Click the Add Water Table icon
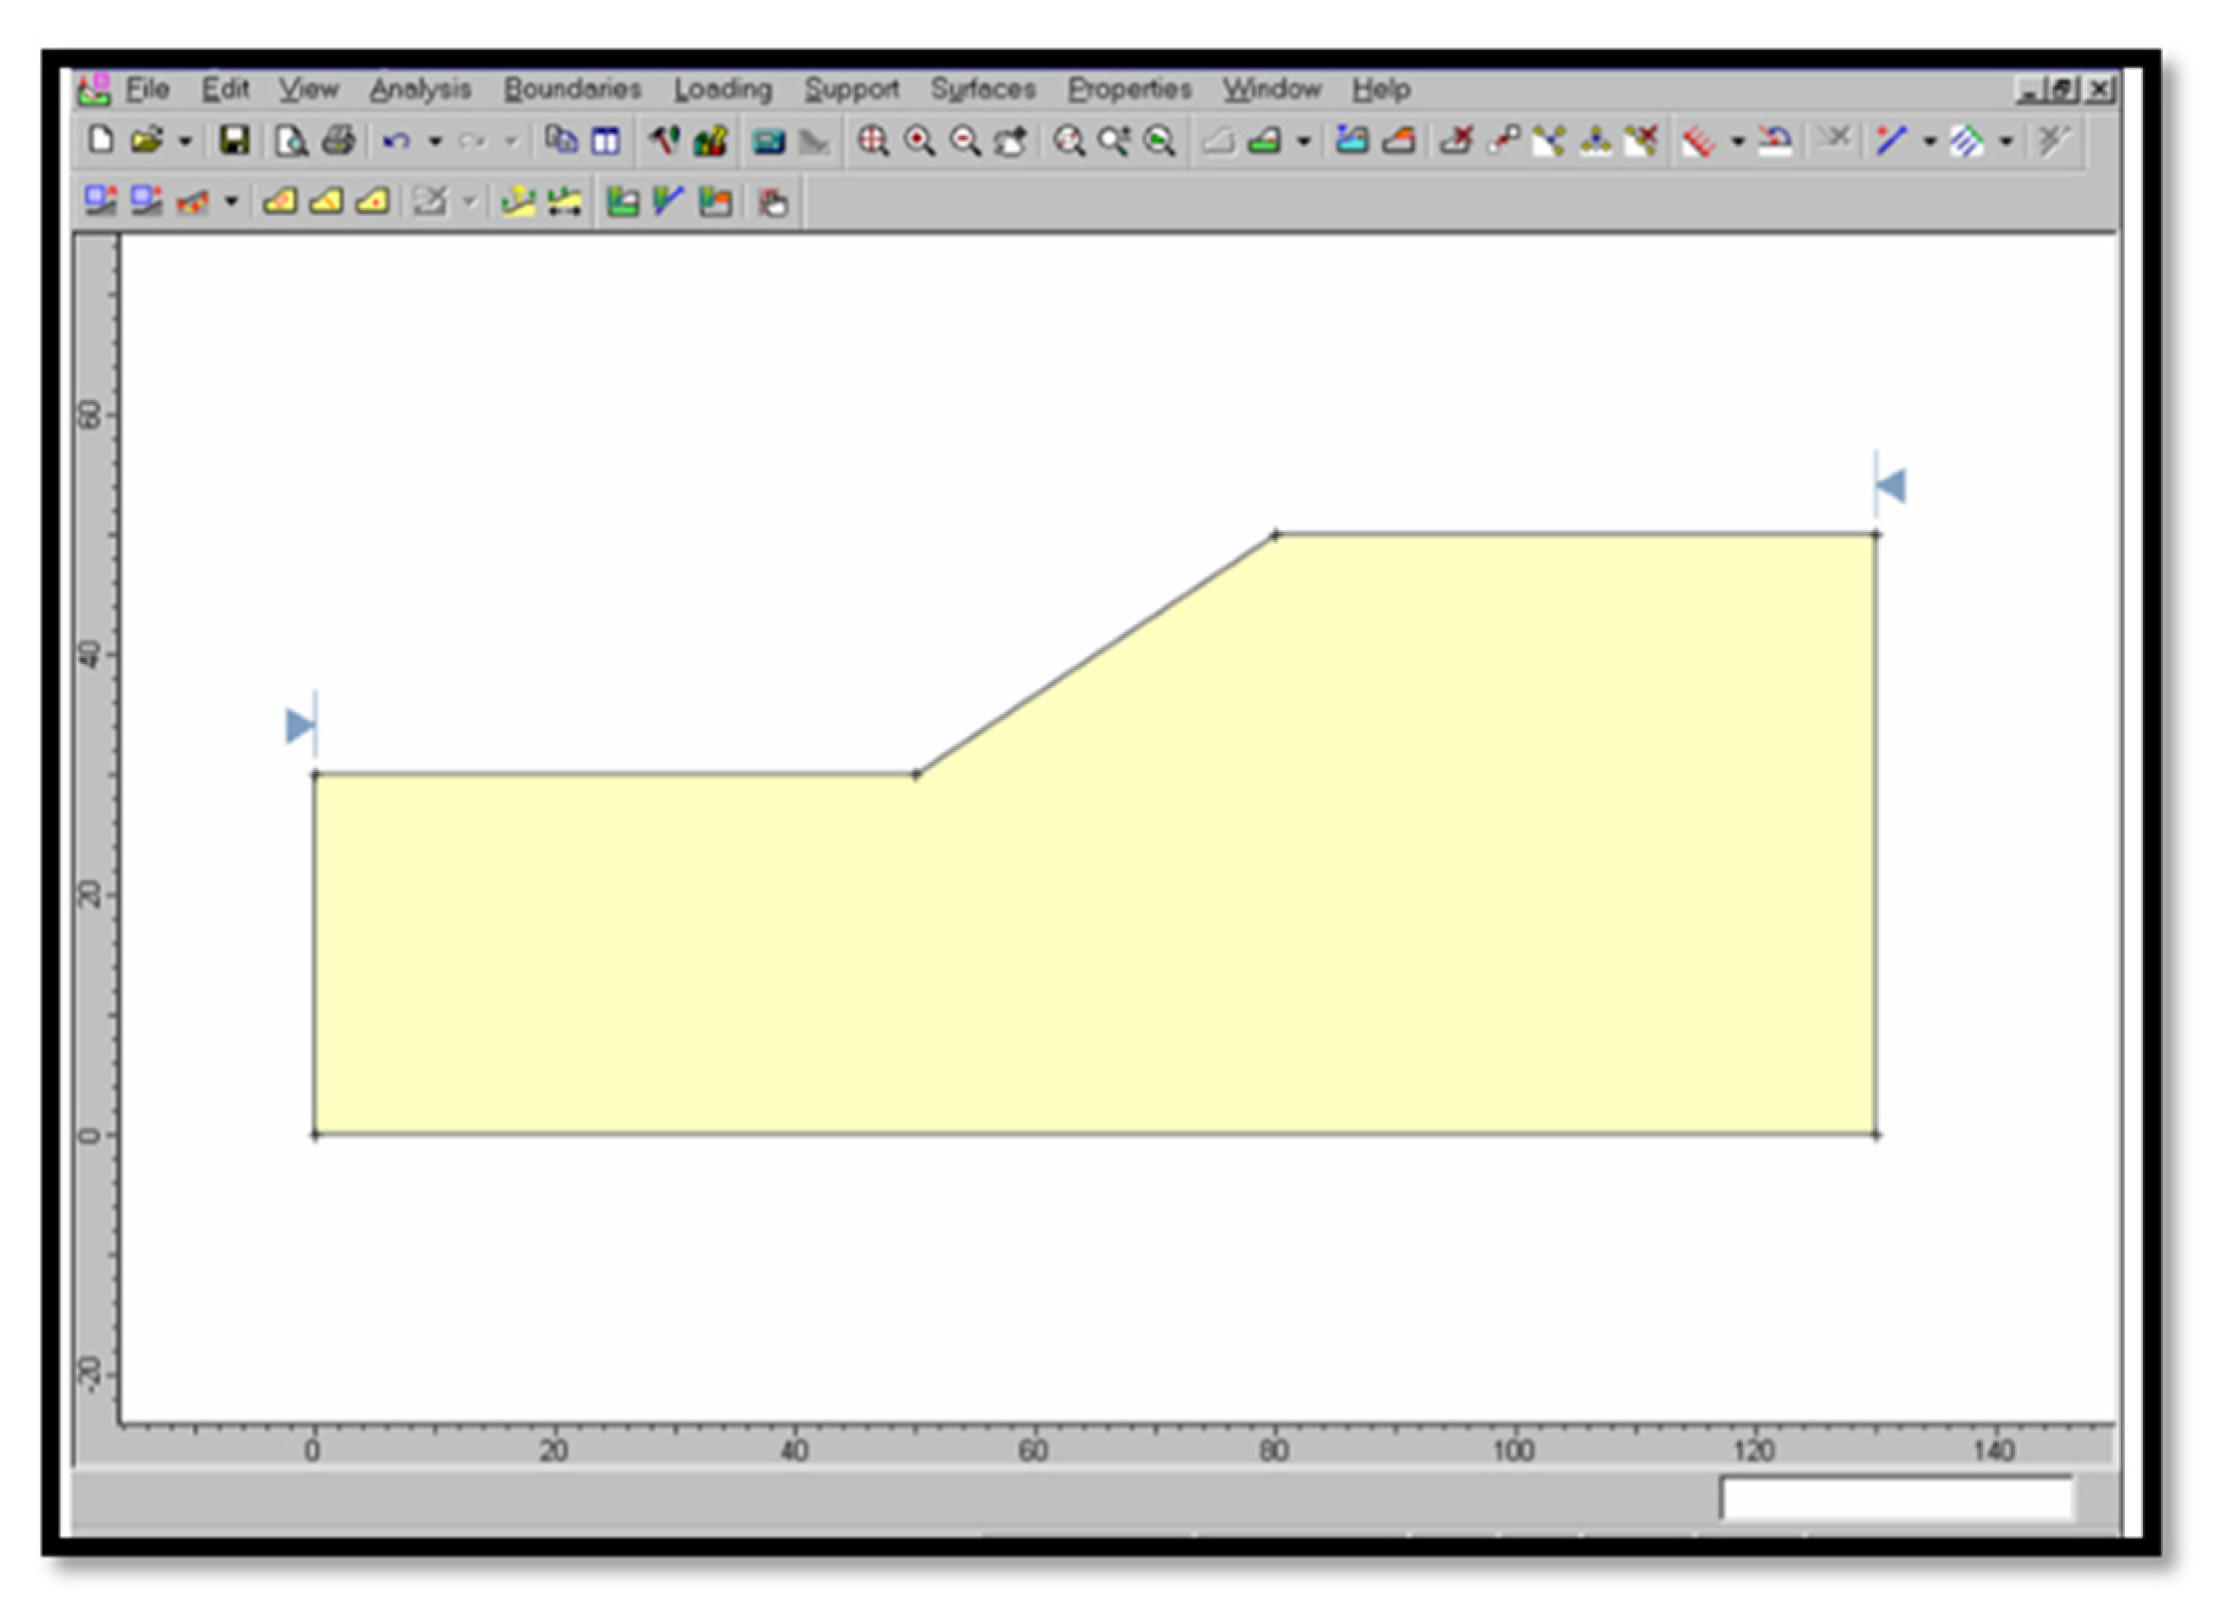The width and height of the screenshot is (2215, 1610). coord(1351,141)
